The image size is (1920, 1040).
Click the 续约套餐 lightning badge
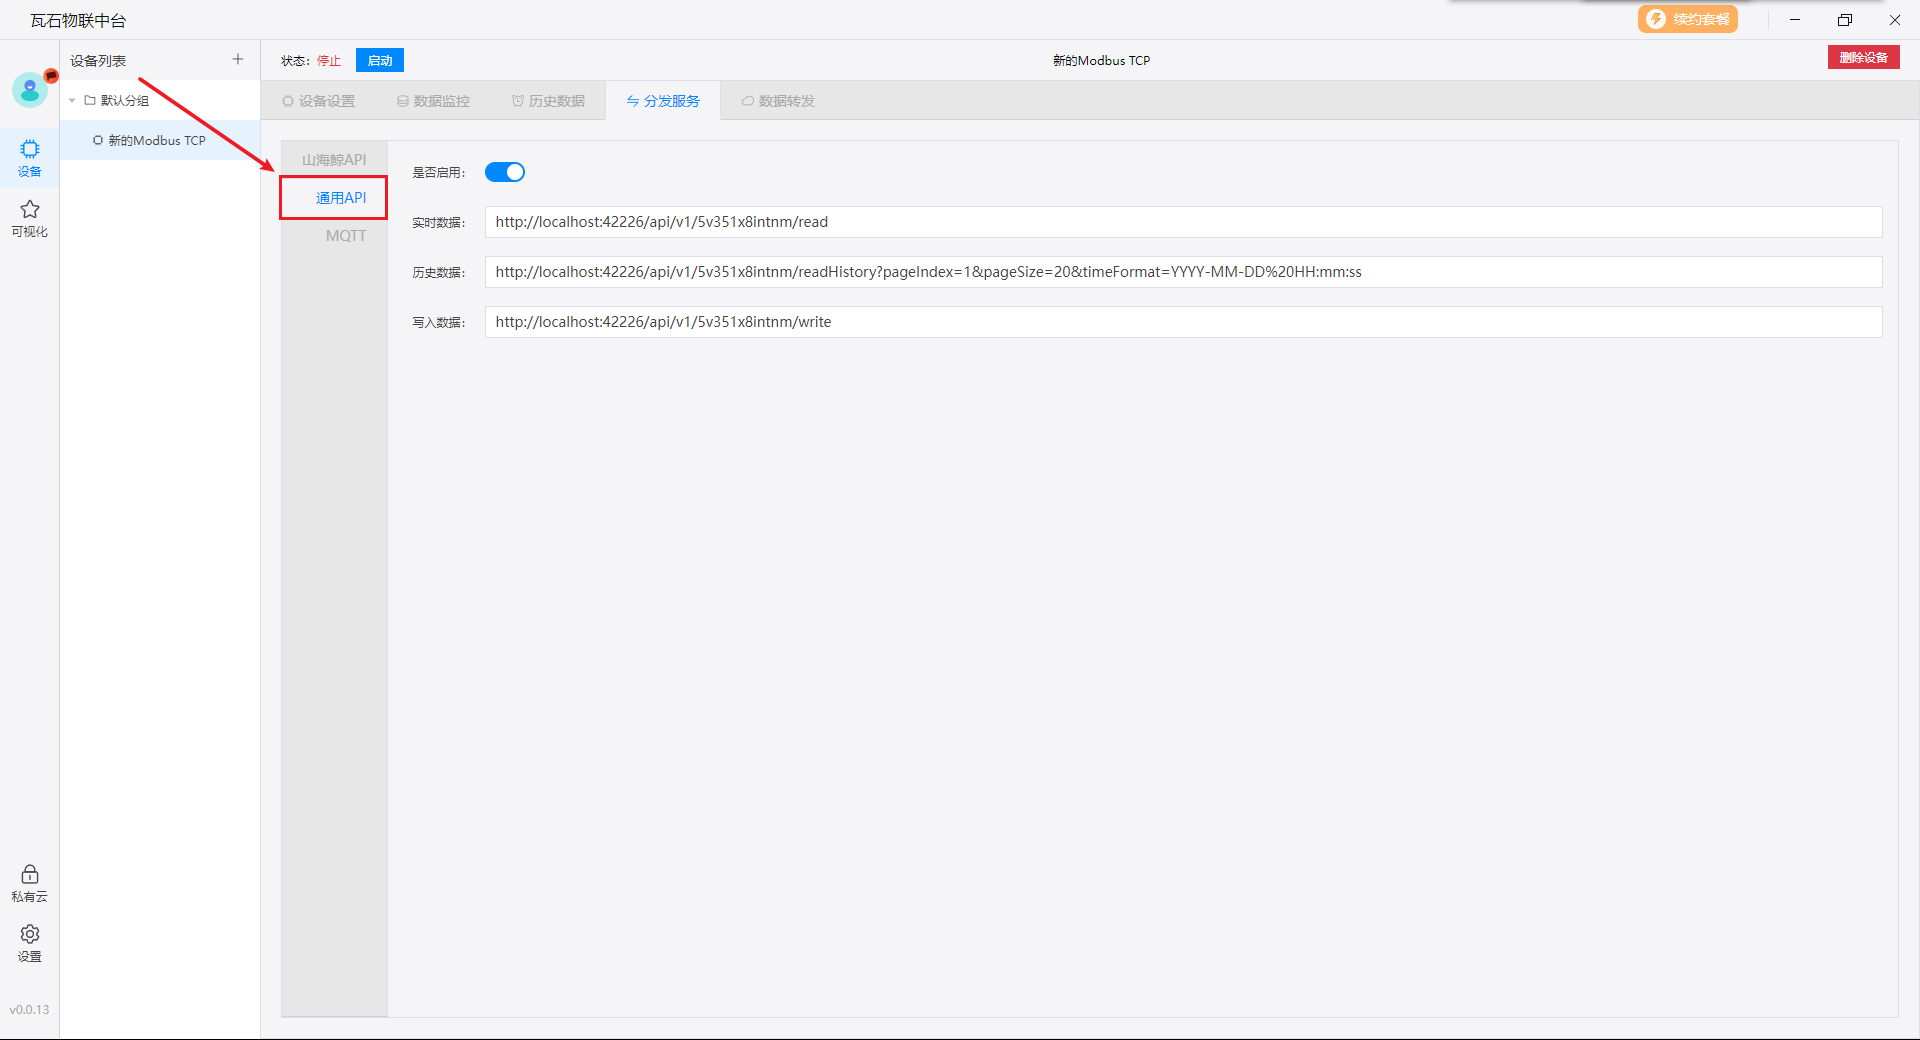click(x=1687, y=19)
